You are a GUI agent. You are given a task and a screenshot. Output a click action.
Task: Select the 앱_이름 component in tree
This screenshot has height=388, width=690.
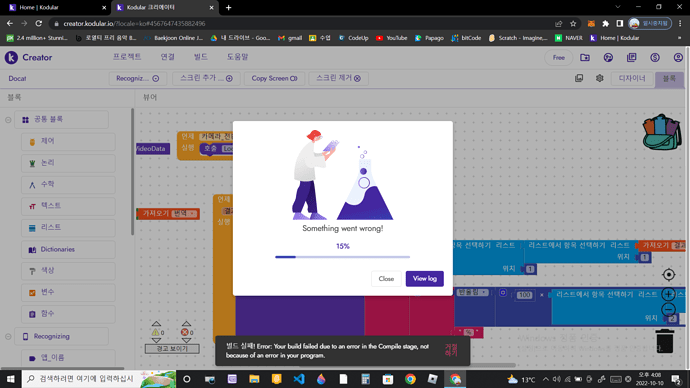coord(68,358)
